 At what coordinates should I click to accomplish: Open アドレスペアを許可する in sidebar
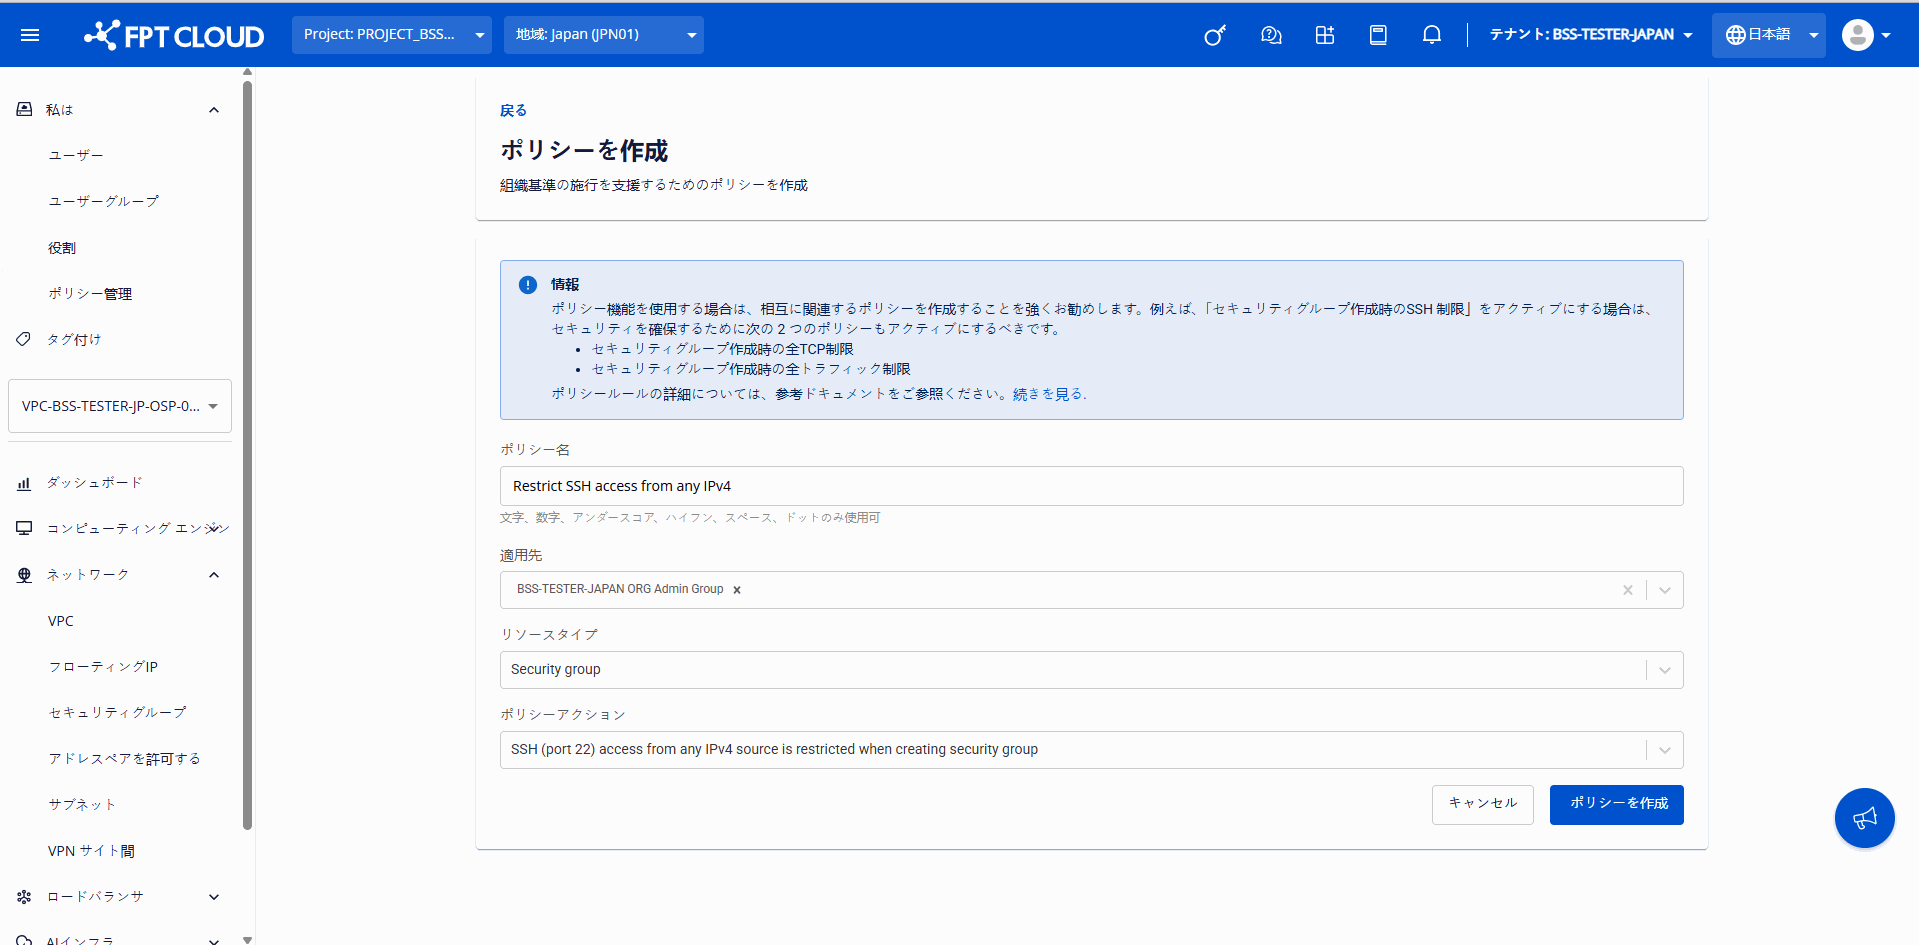tap(125, 759)
